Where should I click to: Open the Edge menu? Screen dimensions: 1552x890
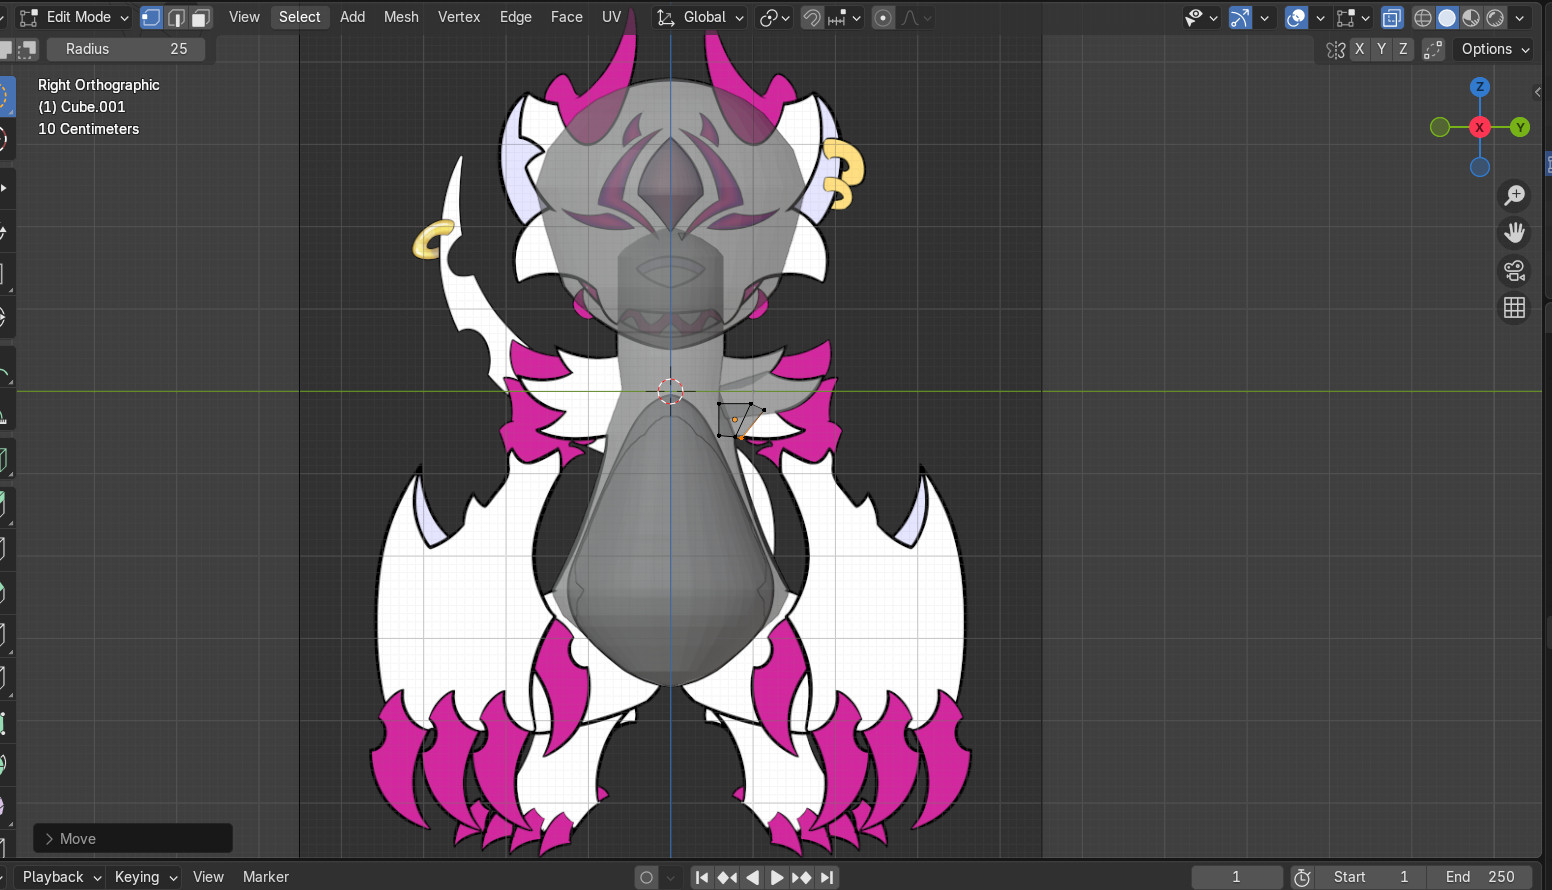click(516, 17)
